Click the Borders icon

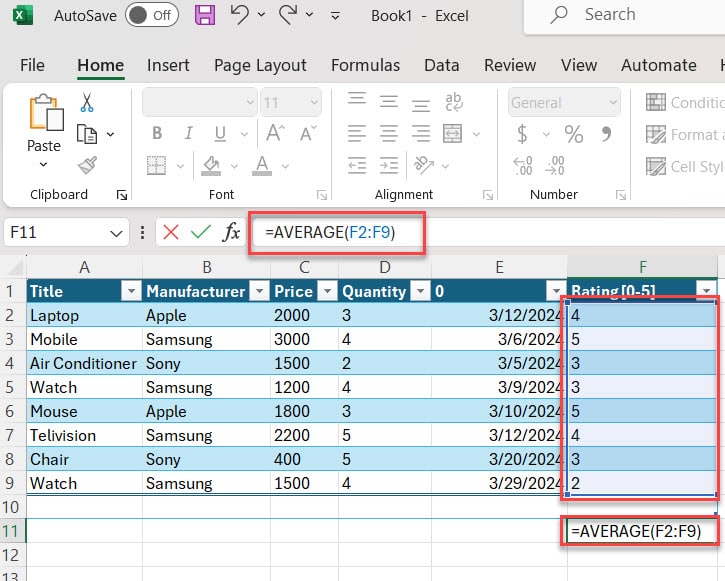[x=157, y=165]
